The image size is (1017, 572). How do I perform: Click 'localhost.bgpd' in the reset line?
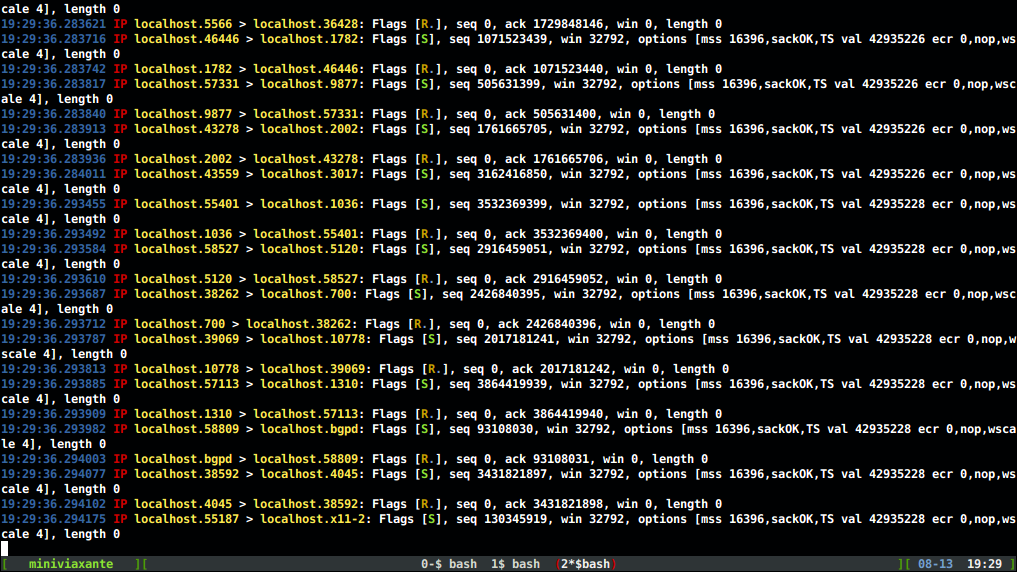183,459
